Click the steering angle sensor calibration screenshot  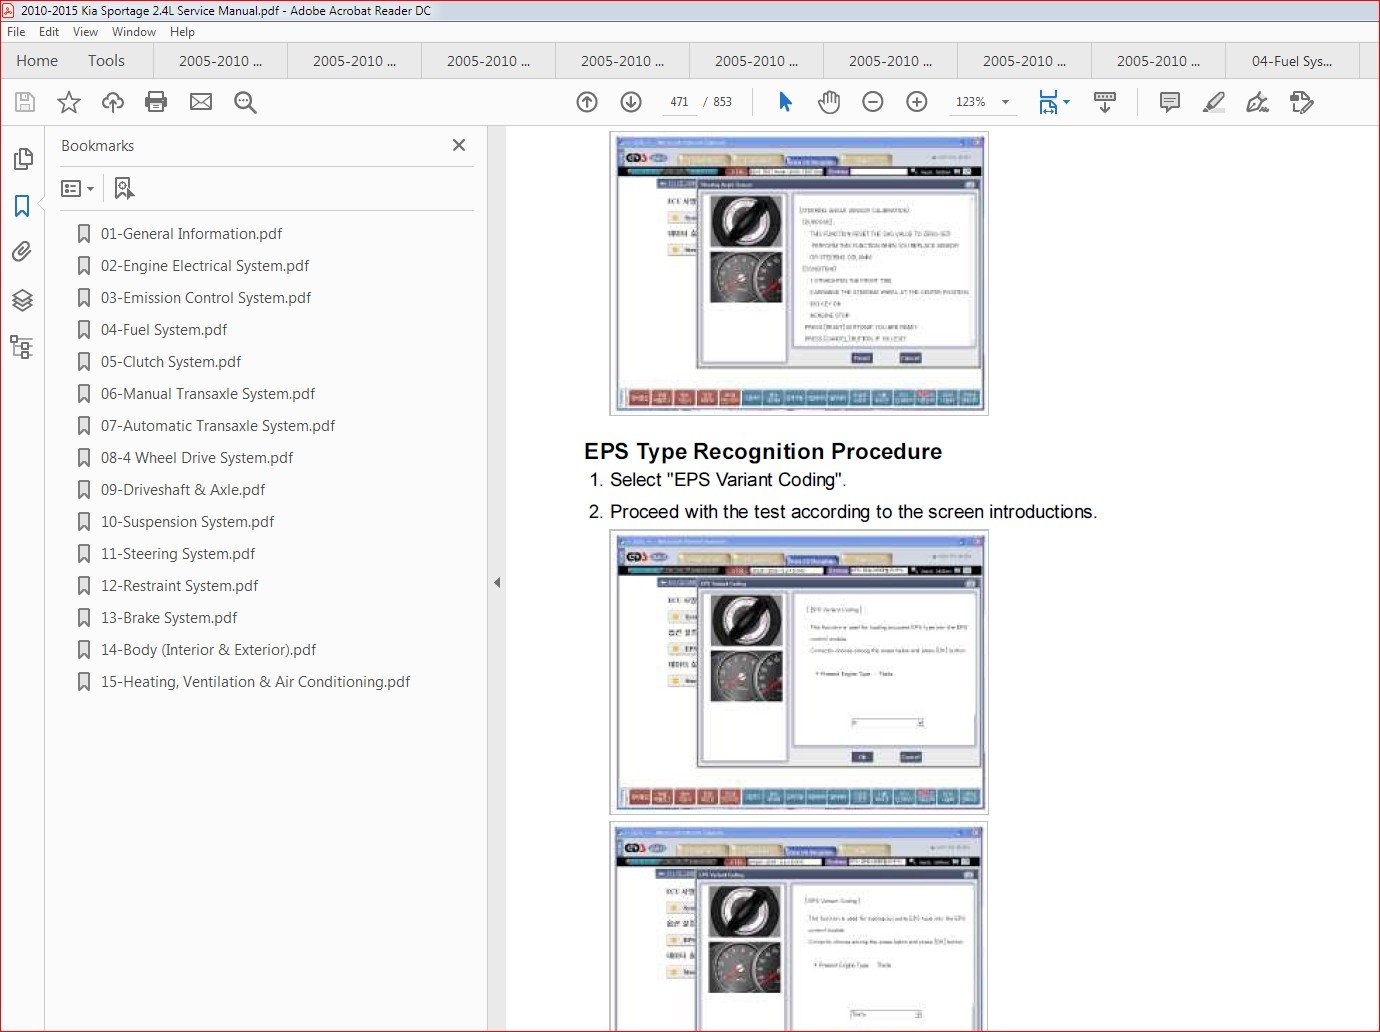(x=799, y=273)
